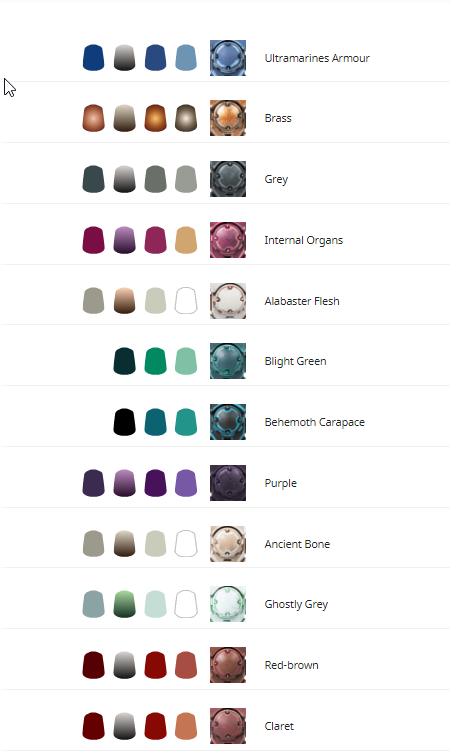Click the Behemoth Carapace shoulder pad thumbnail
This screenshot has width=450, height=756.
(228, 422)
